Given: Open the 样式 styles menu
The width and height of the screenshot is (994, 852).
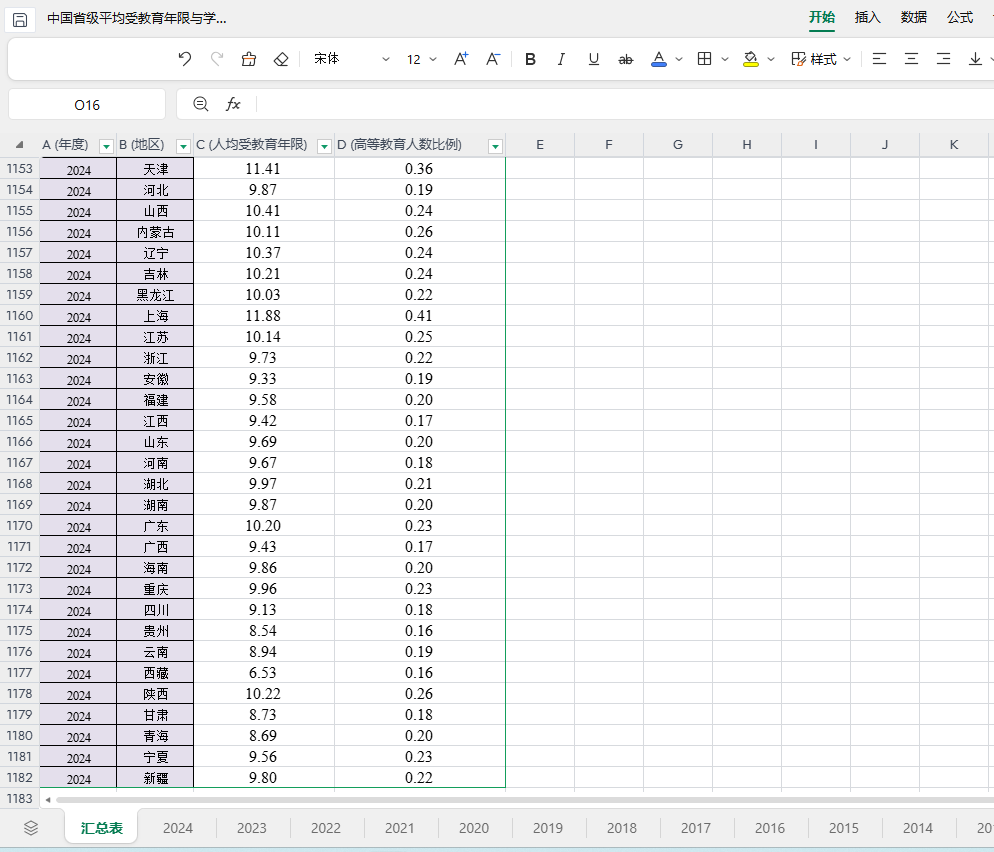Looking at the screenshot, I should (x=821, y=59).
